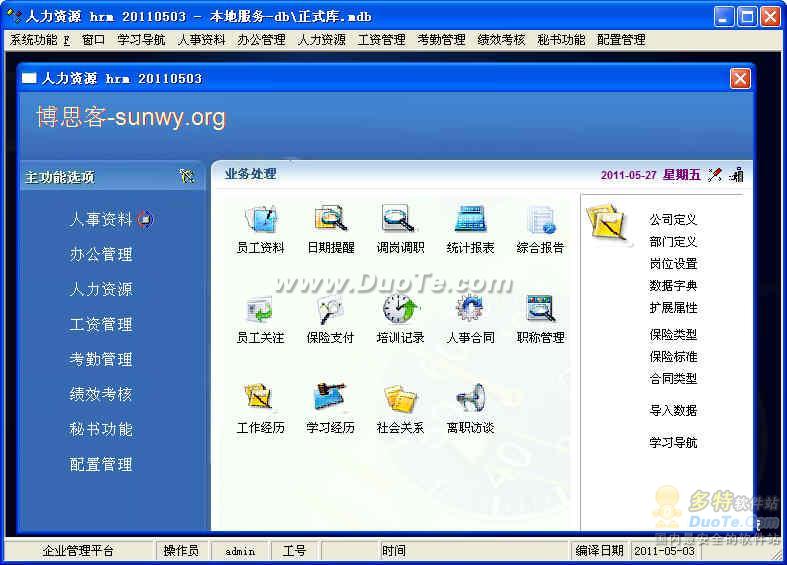
Task: Click the pen icon next to 星期五
Action: click(x=715, y=175)
